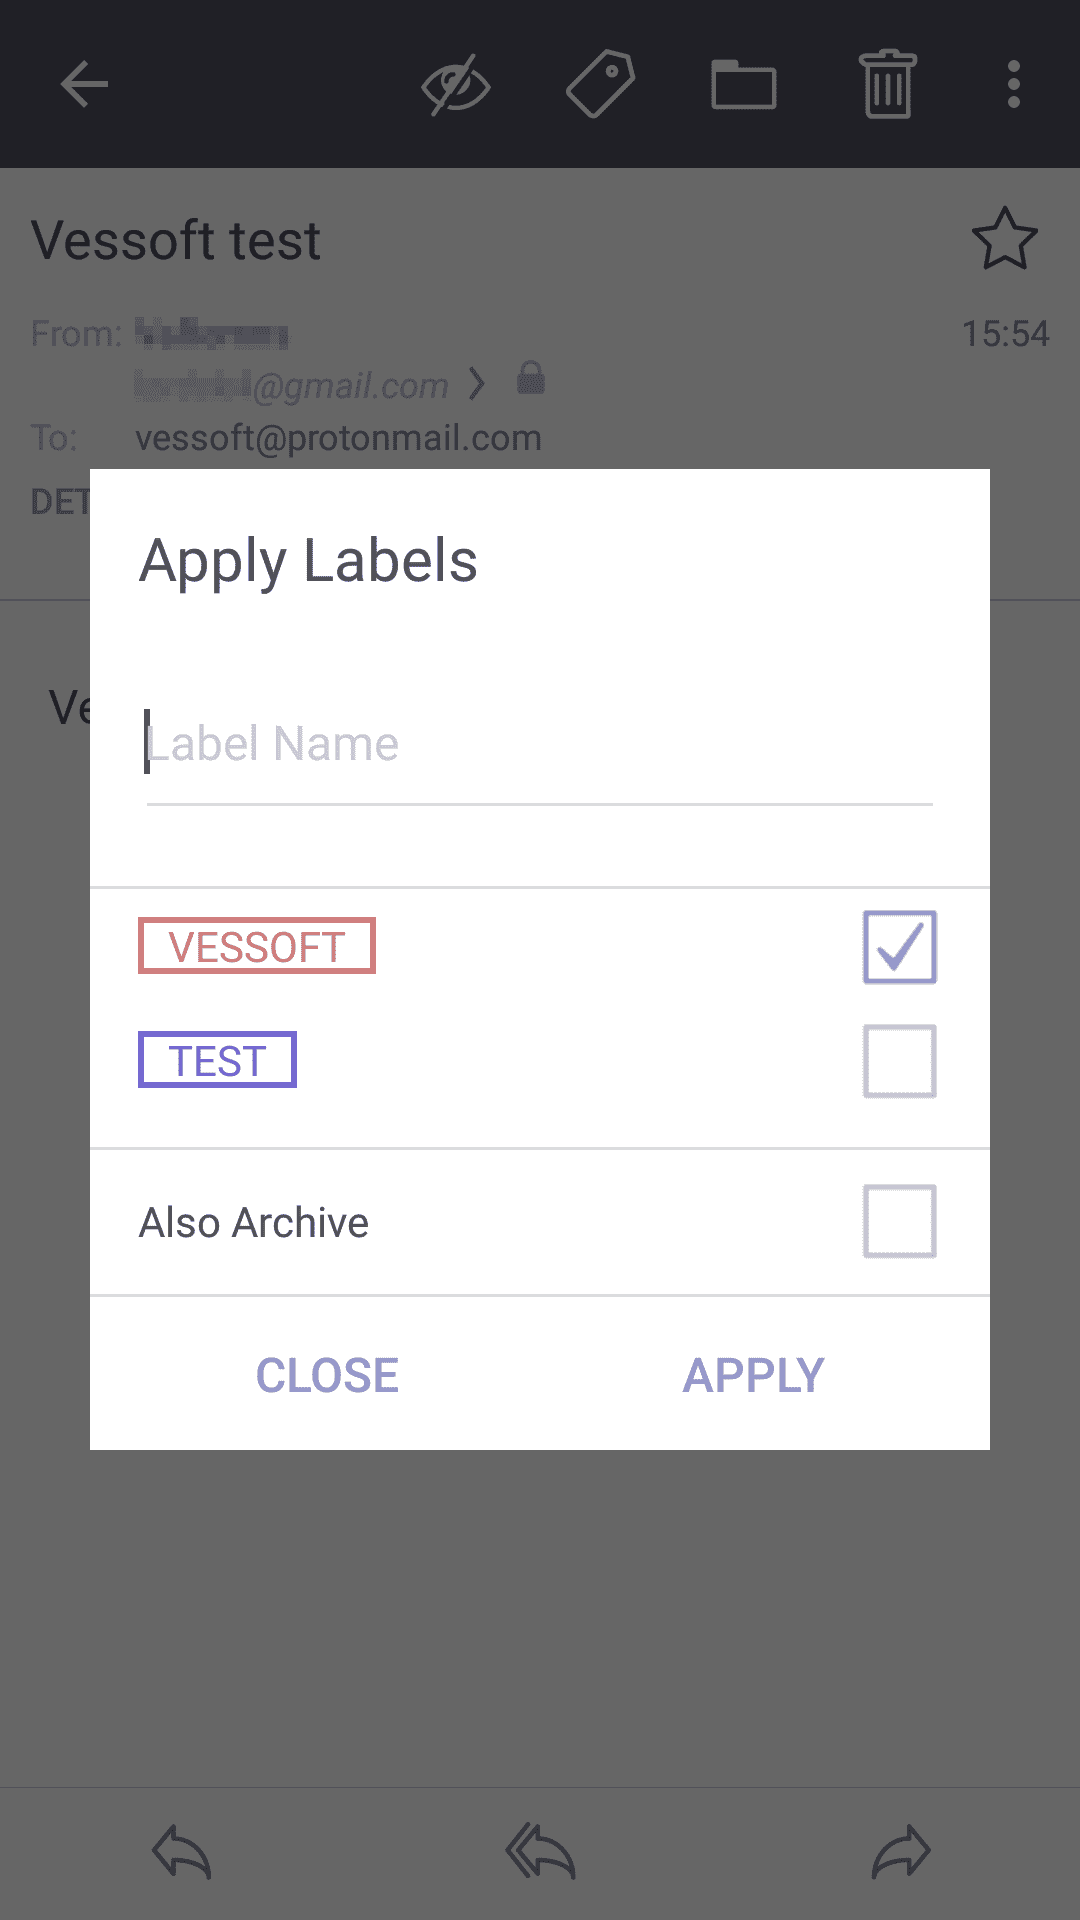
Task: Star the Vessoft test message
Action: click(x=1005, y=239)
